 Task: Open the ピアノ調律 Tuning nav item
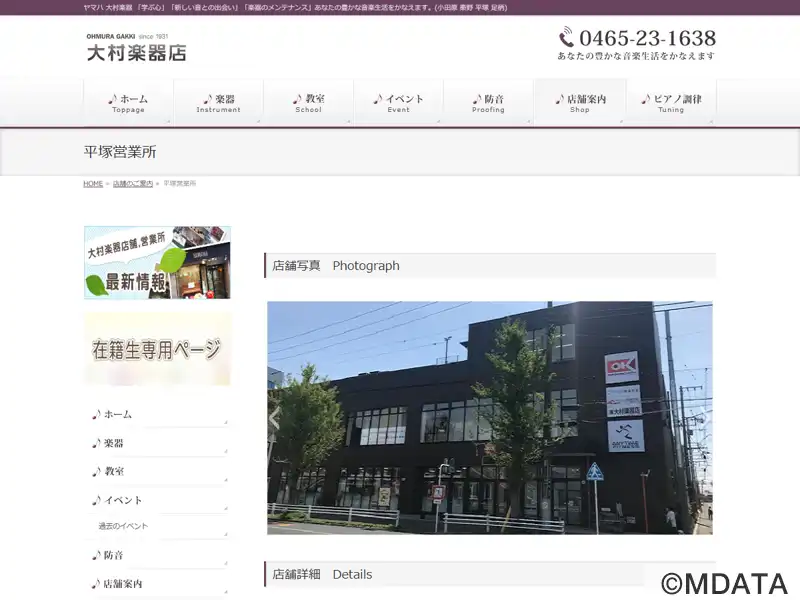(x=671, y=102)
